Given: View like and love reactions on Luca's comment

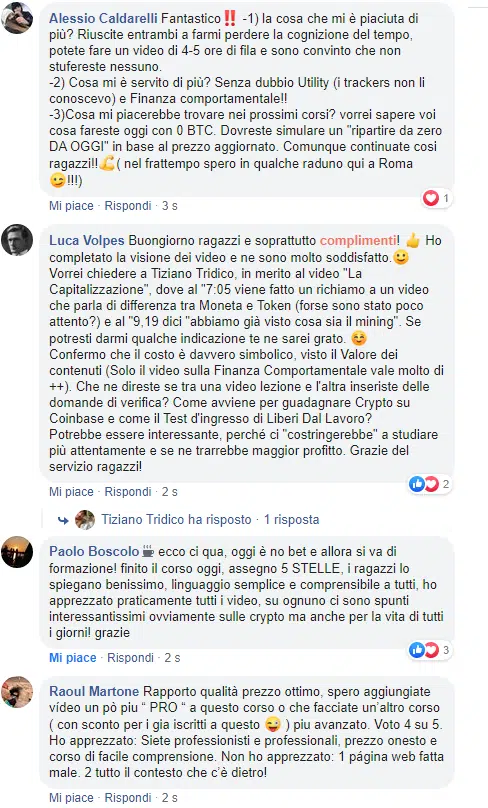Looking at the screenshot, I should [x=430, y=484].
